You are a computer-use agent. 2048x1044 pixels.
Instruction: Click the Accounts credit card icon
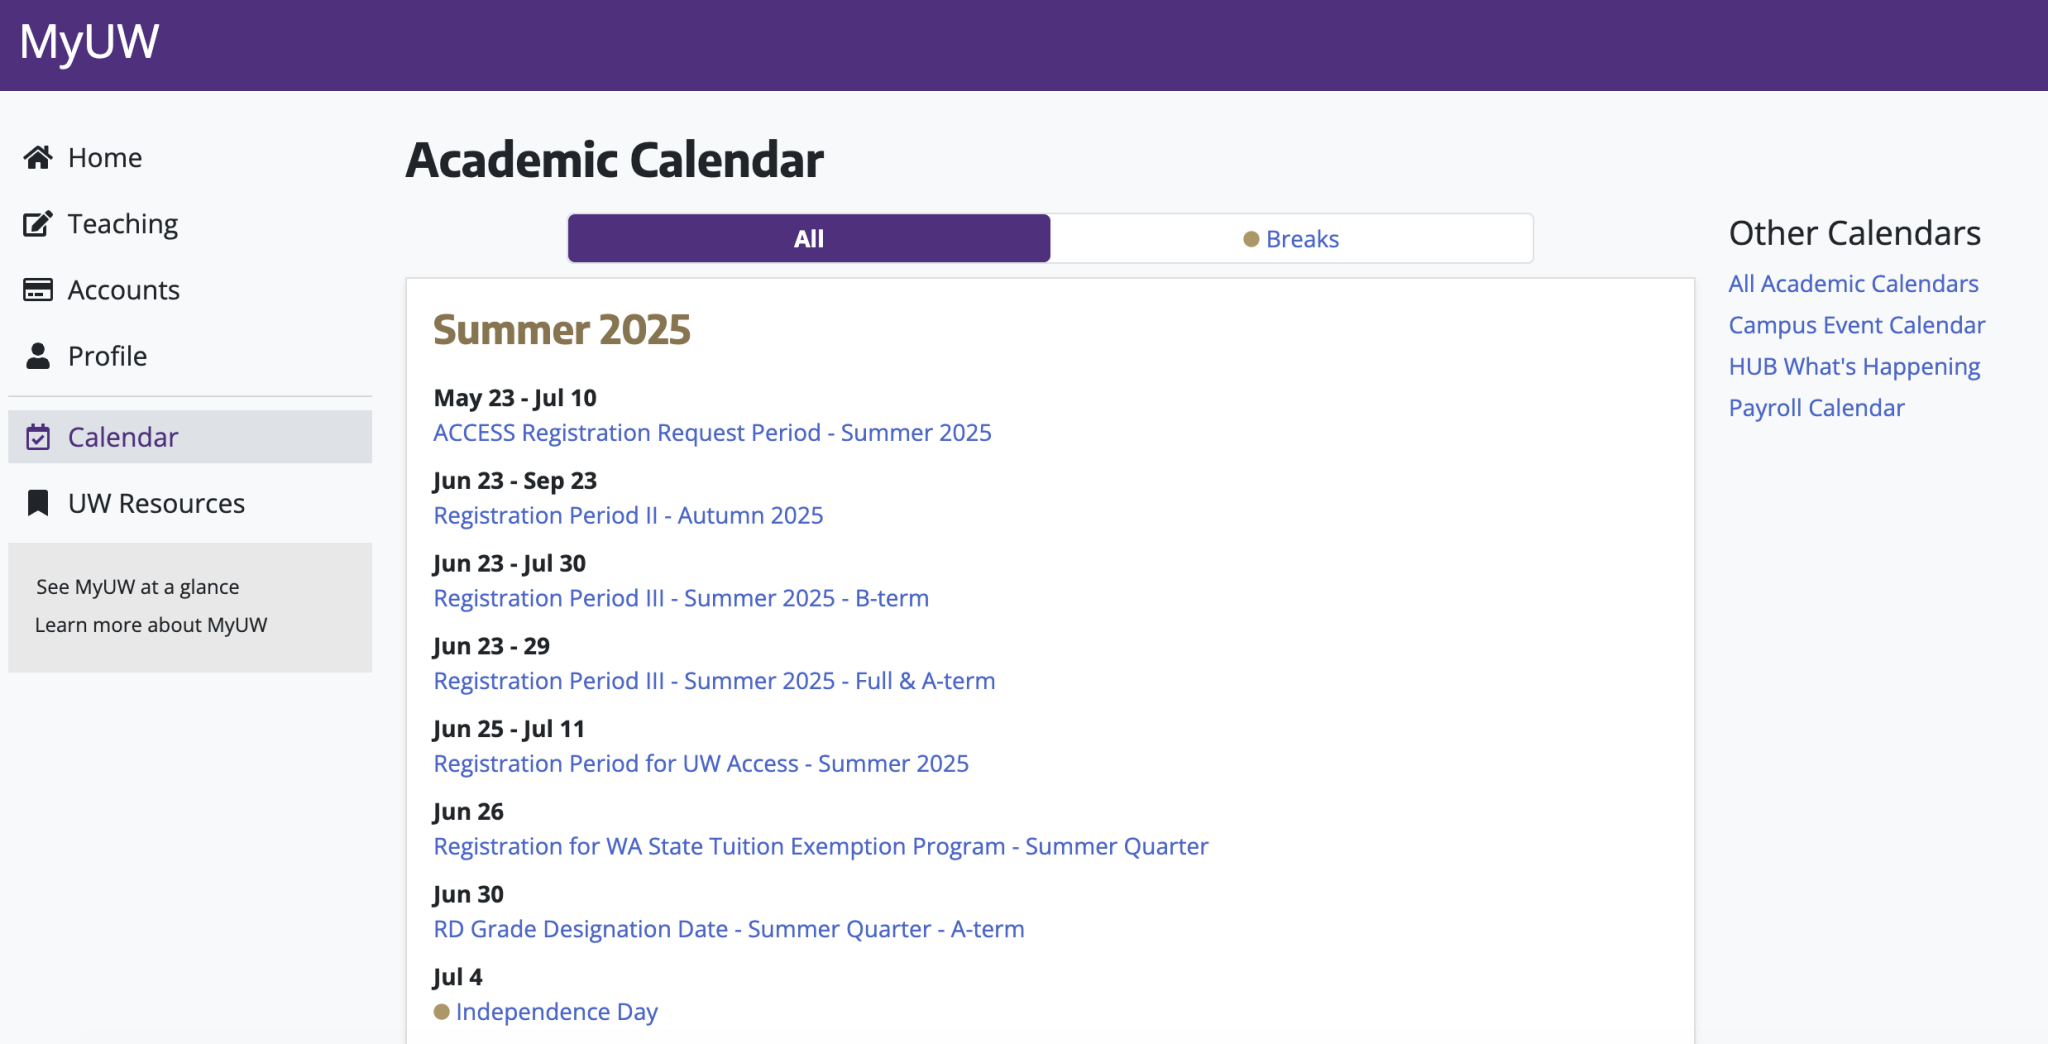click(x=38, y=290)
